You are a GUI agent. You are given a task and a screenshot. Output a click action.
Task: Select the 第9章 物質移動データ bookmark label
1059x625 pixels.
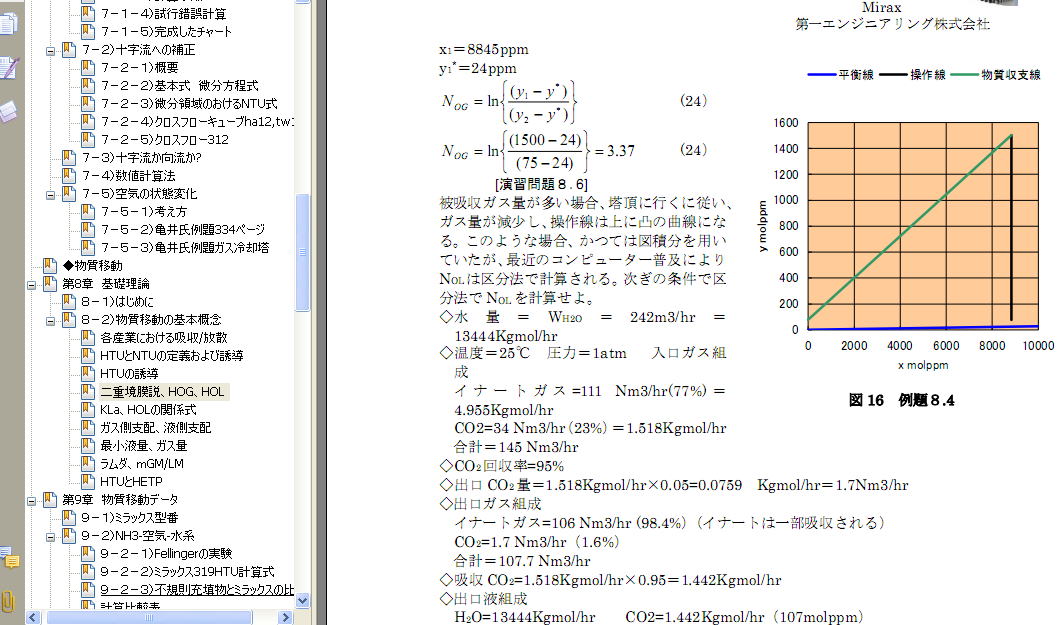(120, 499)
